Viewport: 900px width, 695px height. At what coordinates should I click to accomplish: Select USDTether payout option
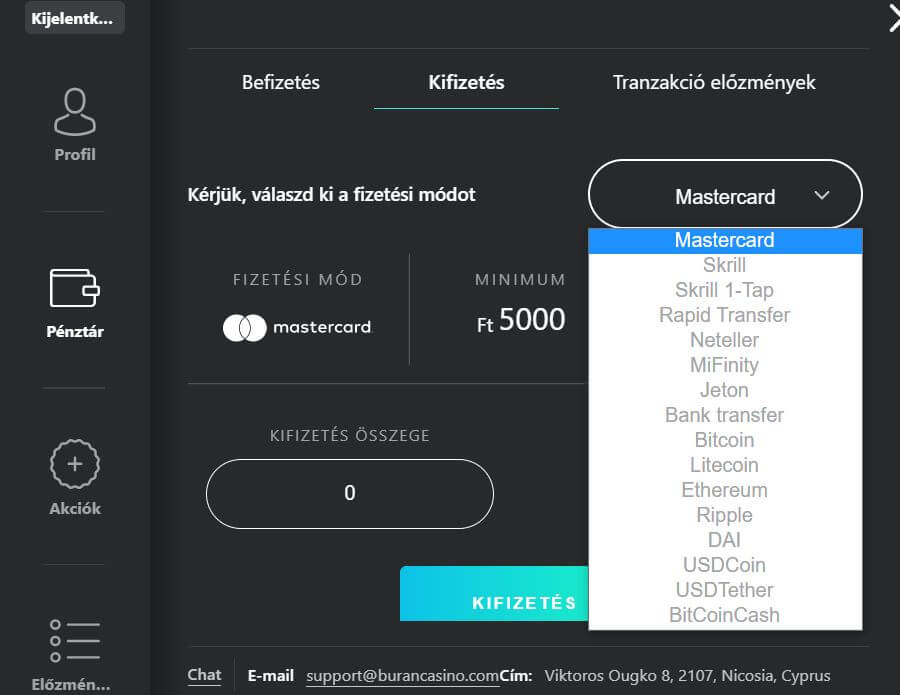[x=725, y=590]
